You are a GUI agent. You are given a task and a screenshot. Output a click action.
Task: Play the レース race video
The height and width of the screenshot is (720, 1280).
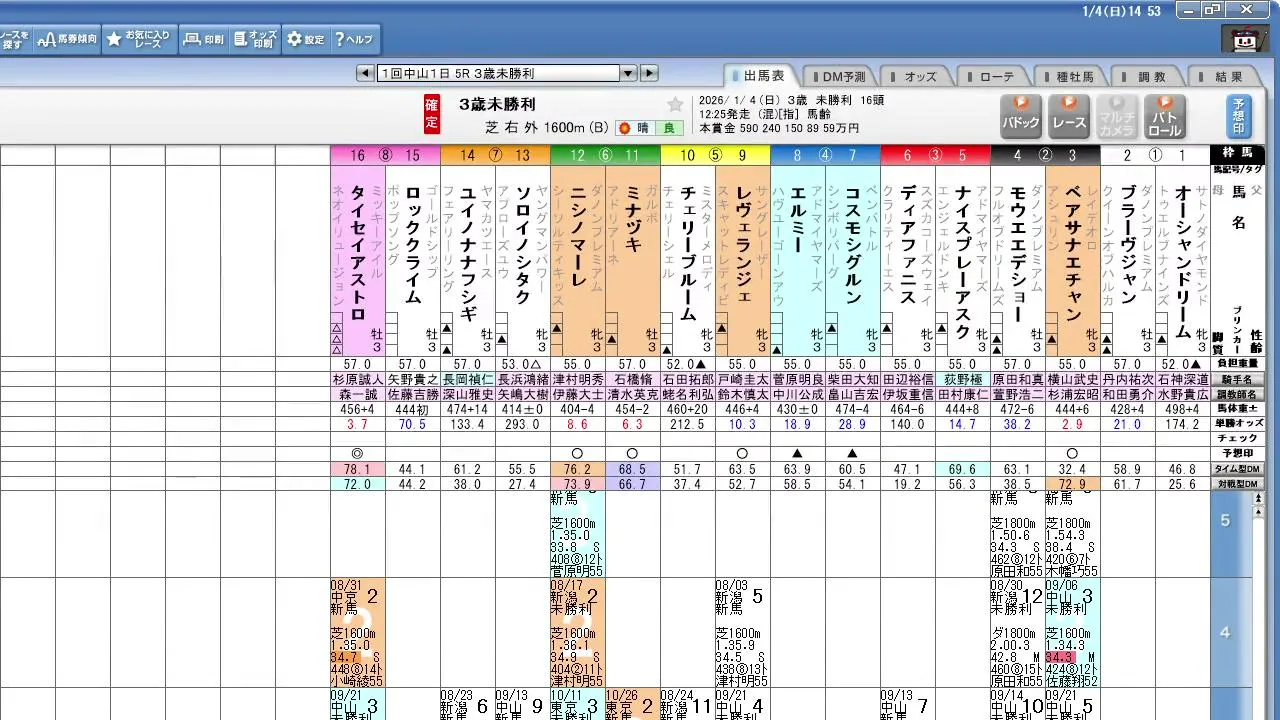tap(1069, 116)
